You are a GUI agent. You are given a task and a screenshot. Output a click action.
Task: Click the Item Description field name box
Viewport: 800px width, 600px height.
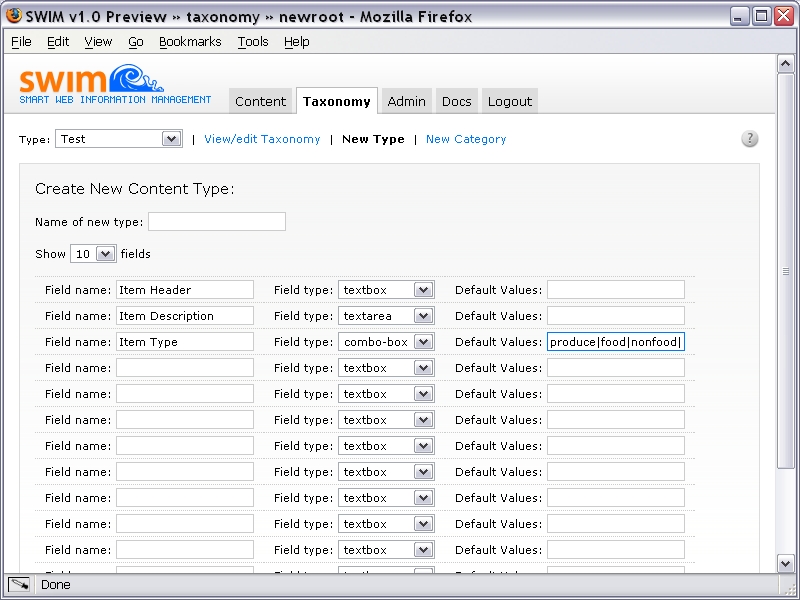point(185,316)
